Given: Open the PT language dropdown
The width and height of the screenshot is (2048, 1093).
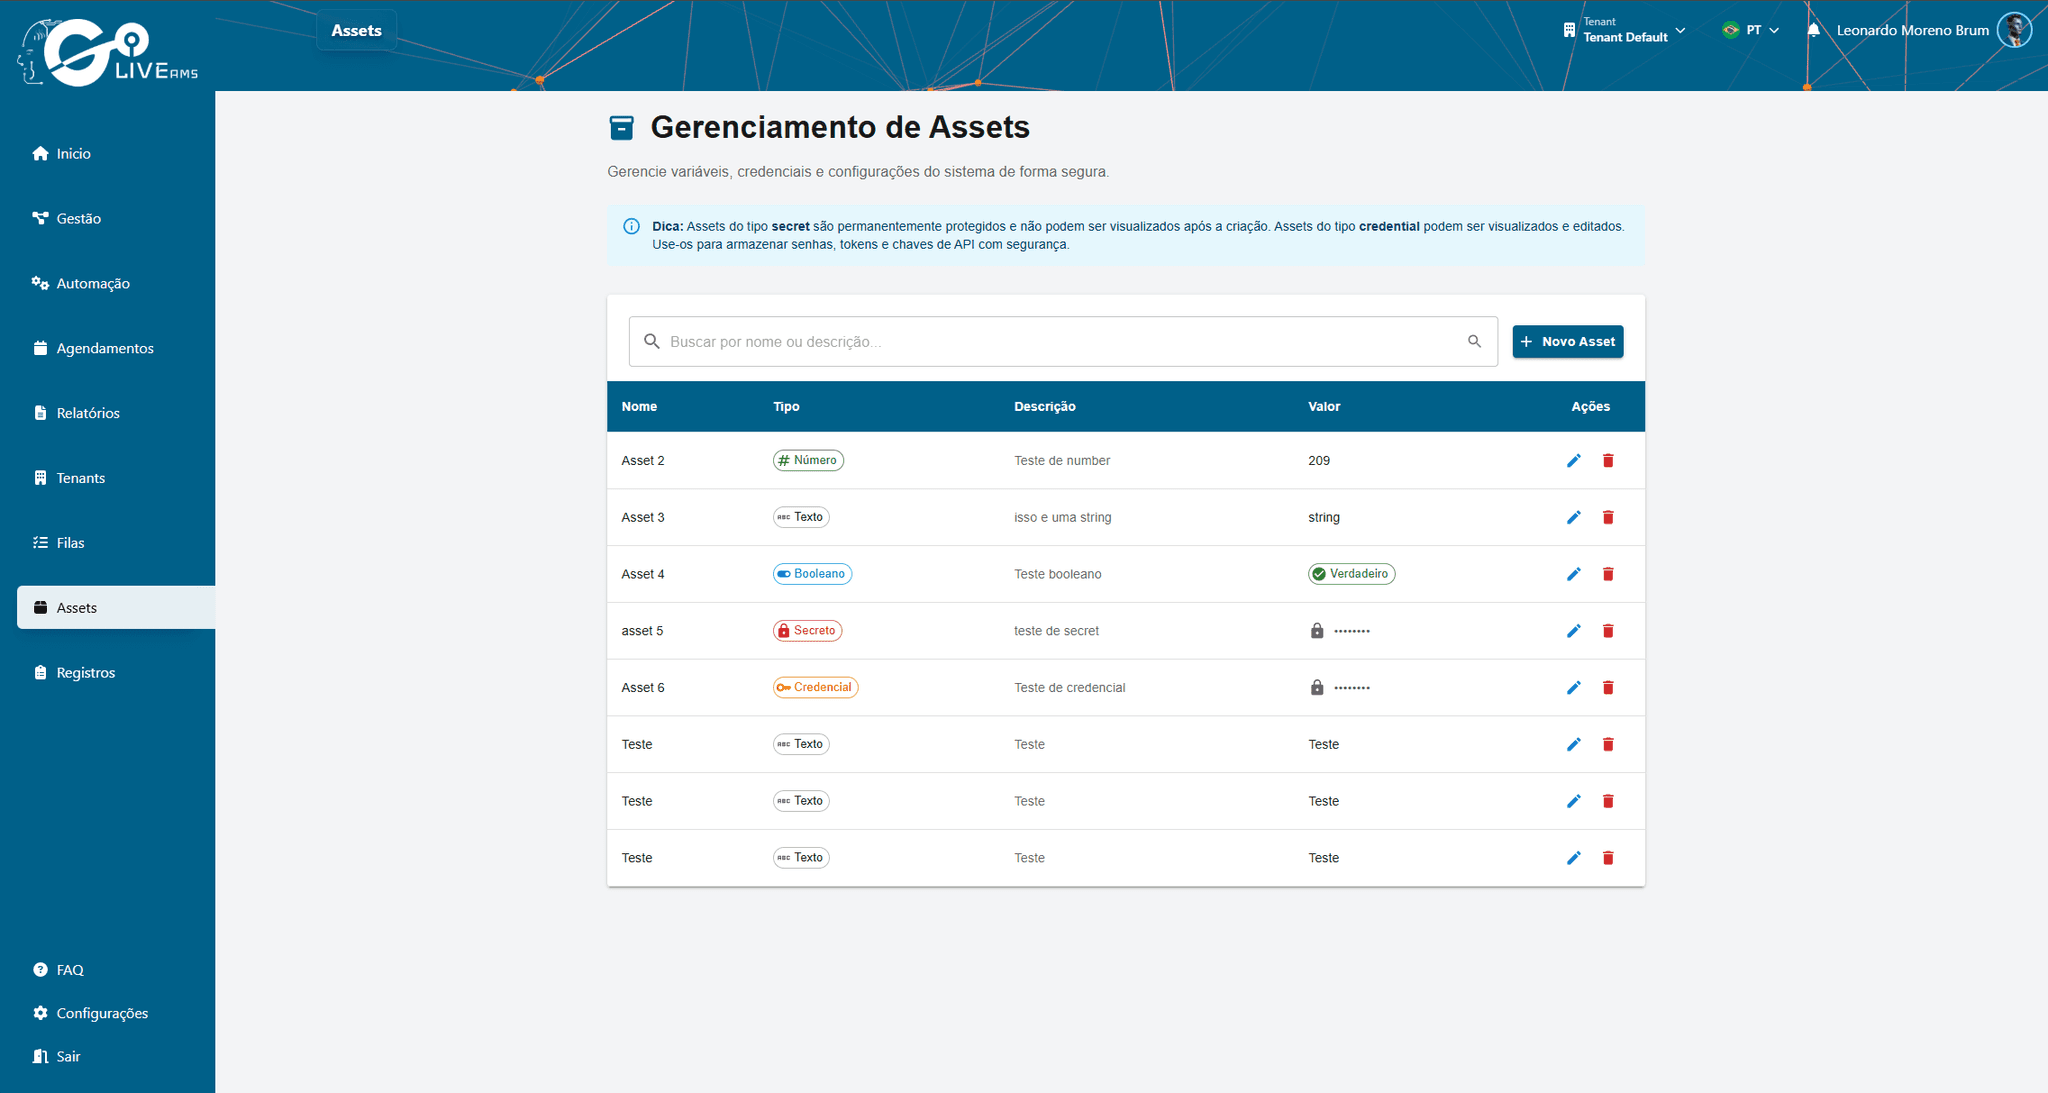Looking at the screenshot, I should (x=1751, y=30).
